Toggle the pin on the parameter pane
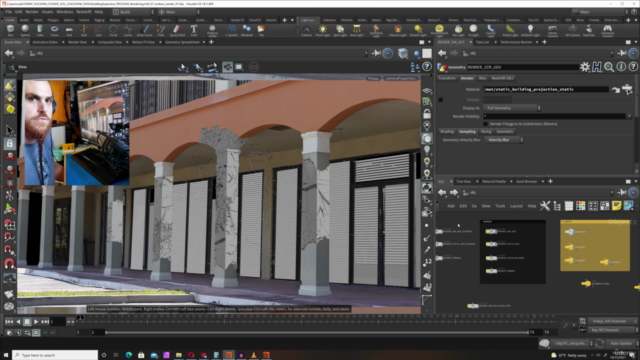The width and height of the screenshot is (640, 360). tap(622, 53)
